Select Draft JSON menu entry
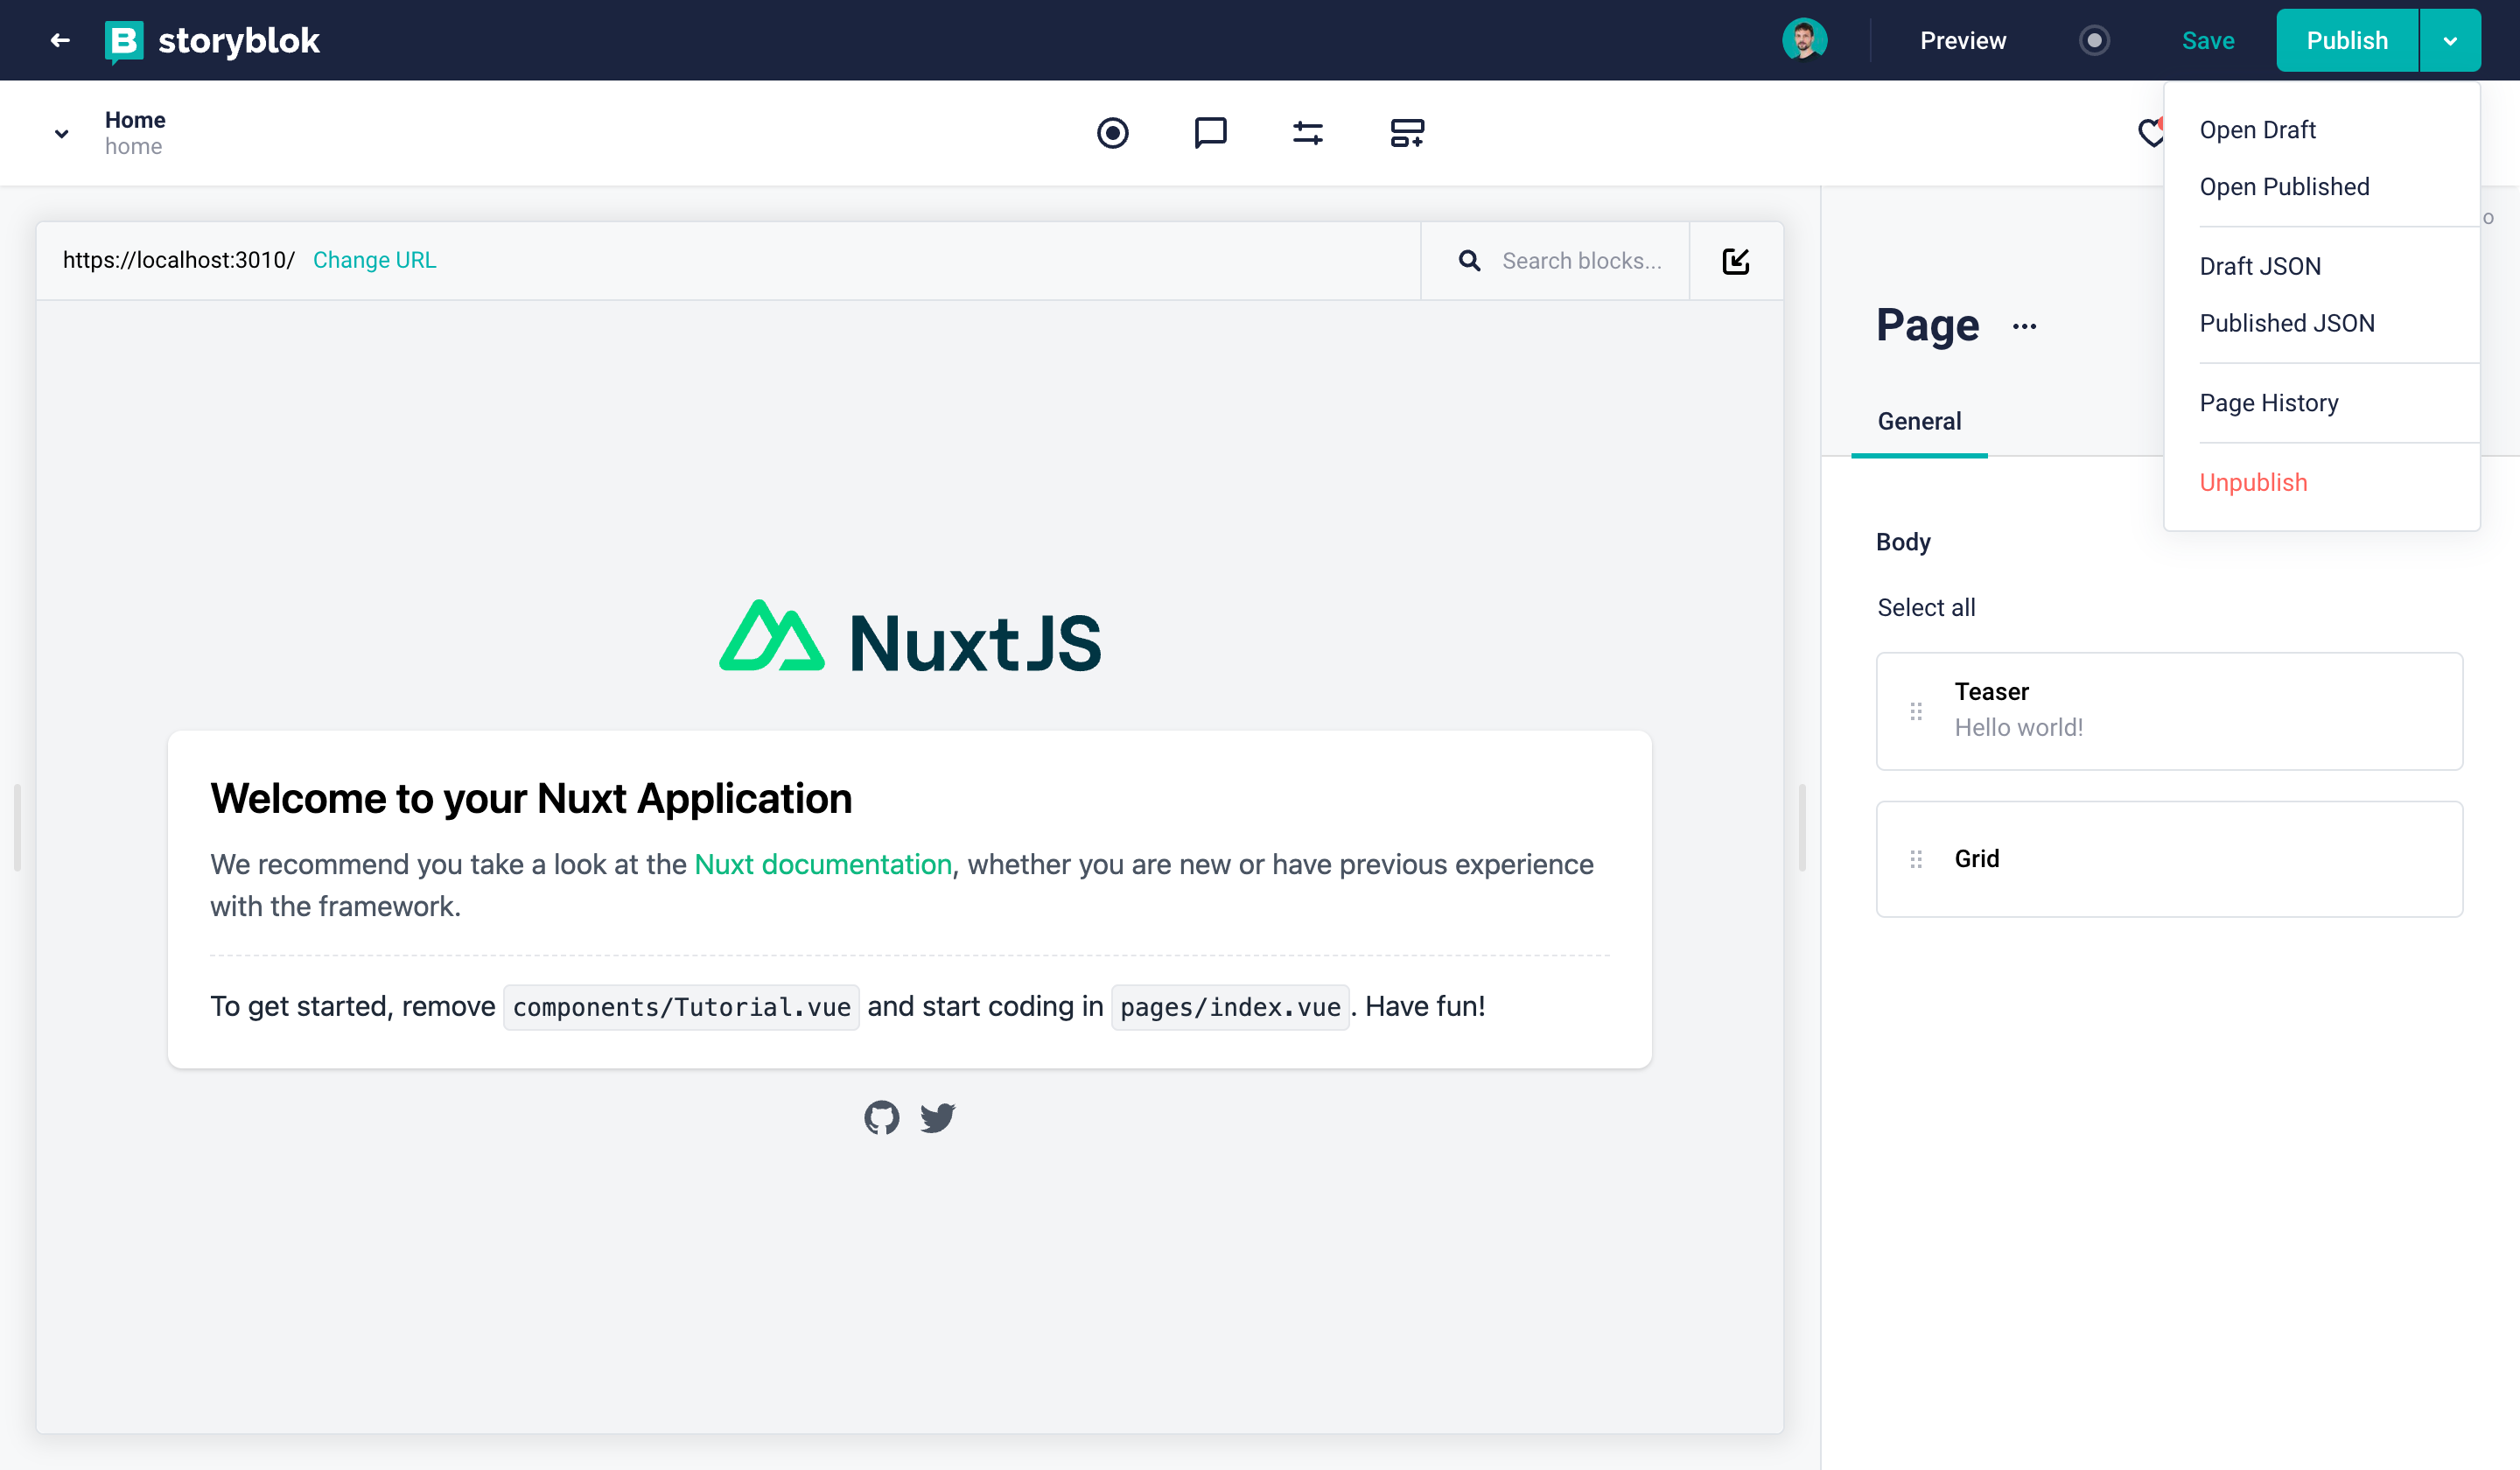This screenshot has width=2520, height=1470. click(2260, 266)
